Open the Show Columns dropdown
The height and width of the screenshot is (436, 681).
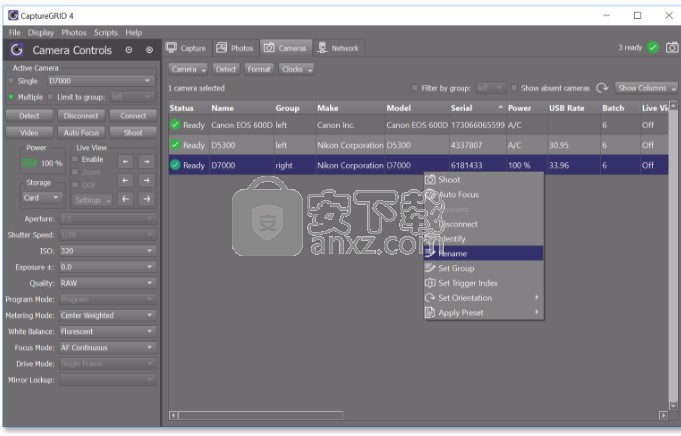pyautogui.click(x=646, y=88)
